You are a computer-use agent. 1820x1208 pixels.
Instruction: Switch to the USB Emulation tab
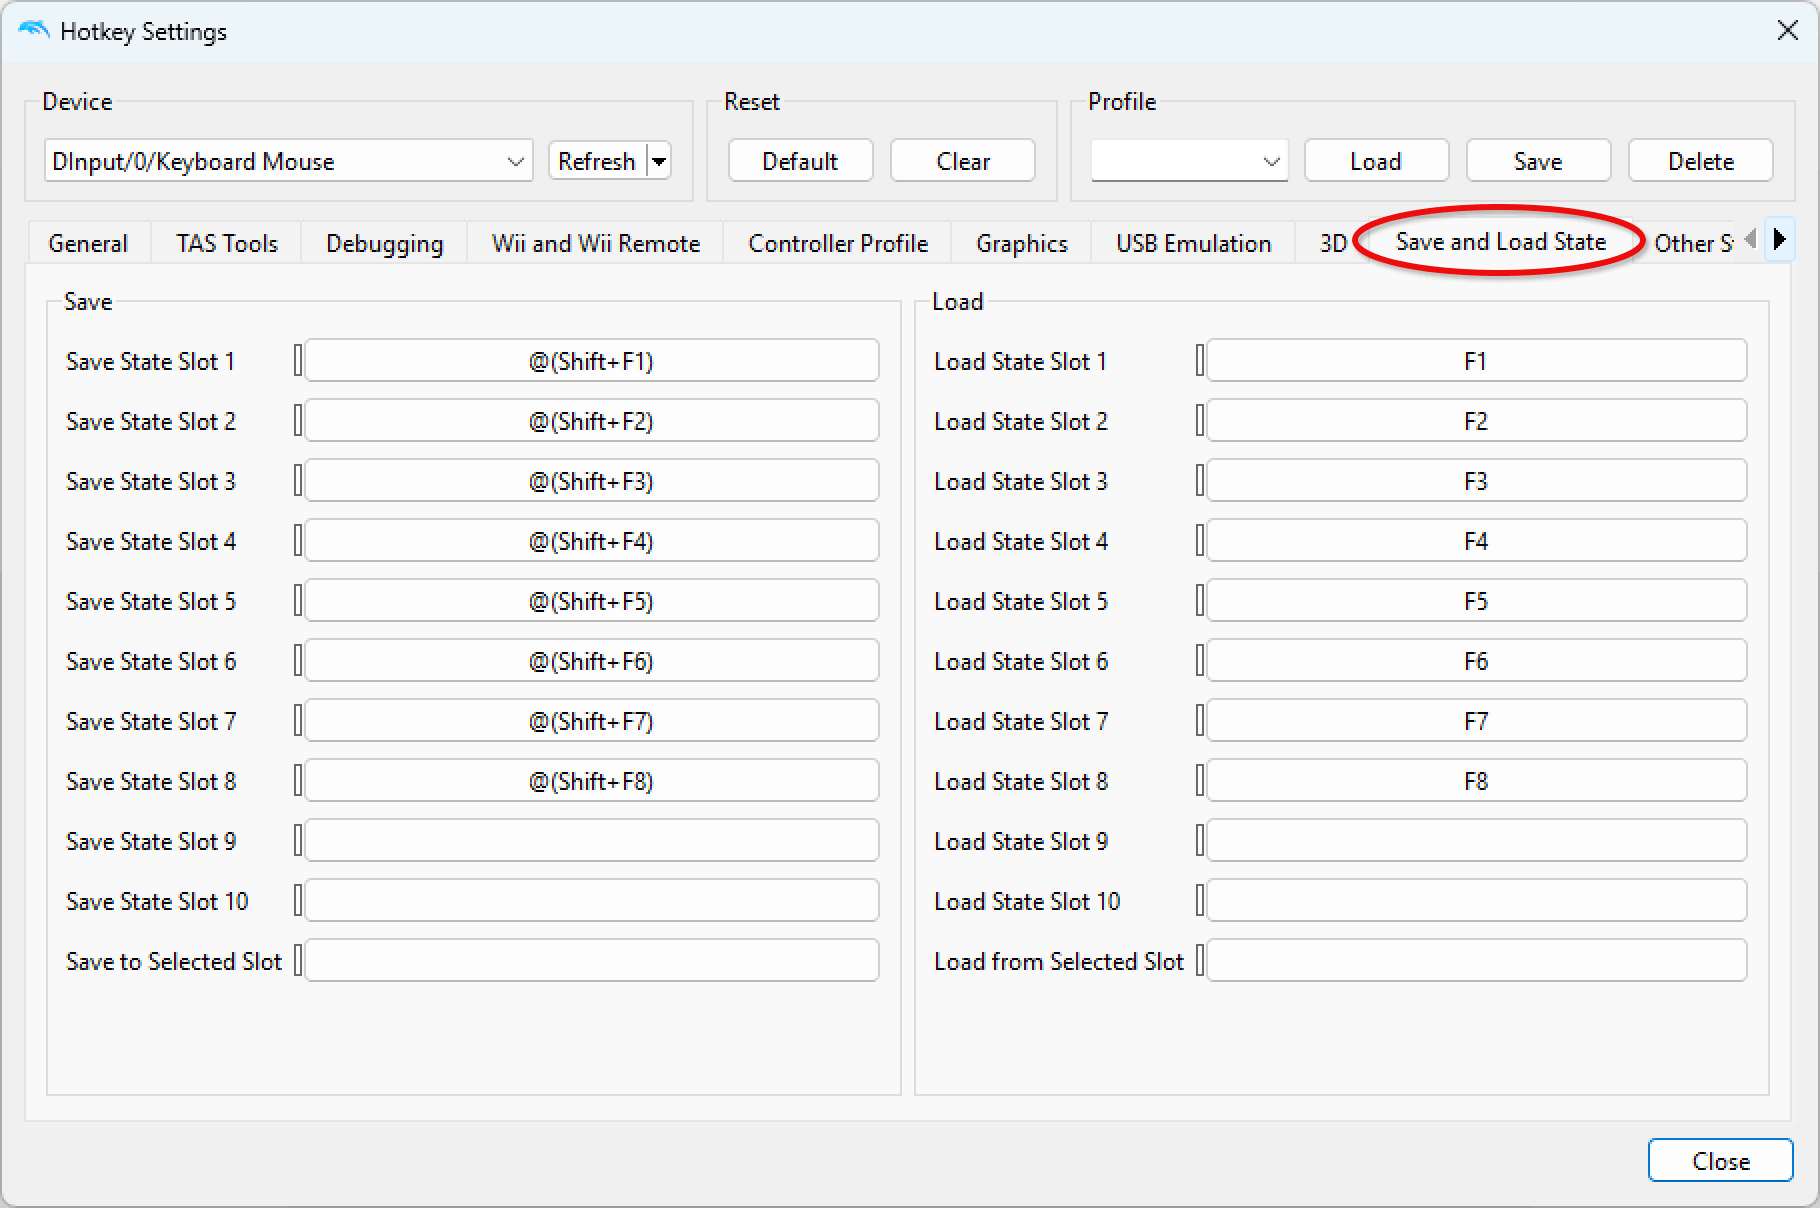coord(1194,243)
